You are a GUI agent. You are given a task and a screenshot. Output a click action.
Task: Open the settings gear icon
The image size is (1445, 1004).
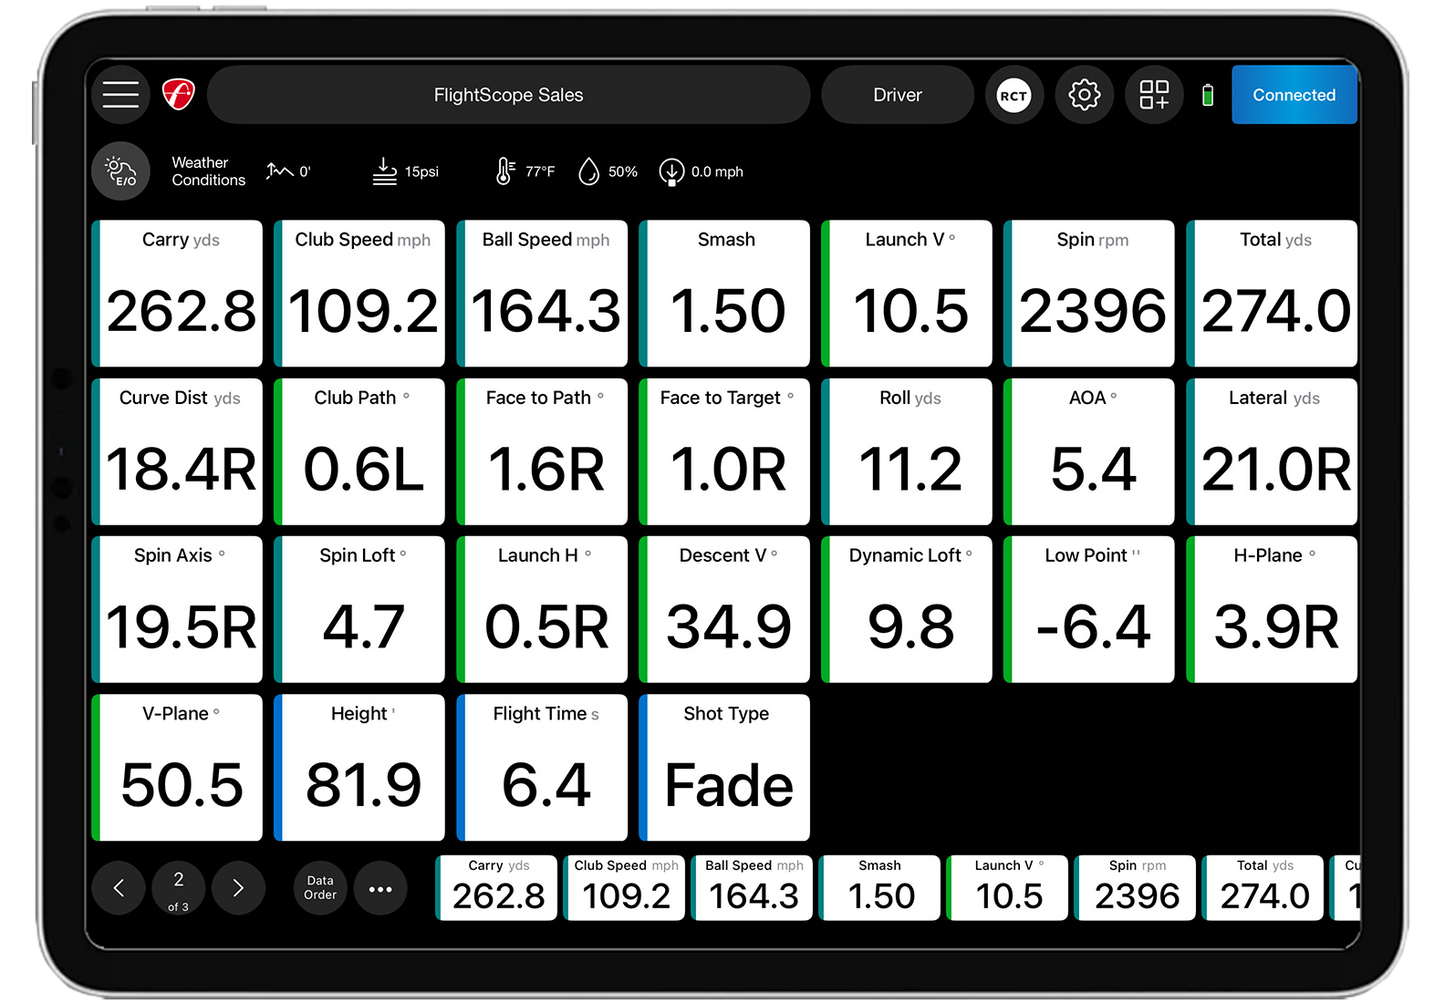click(1084, 96)
